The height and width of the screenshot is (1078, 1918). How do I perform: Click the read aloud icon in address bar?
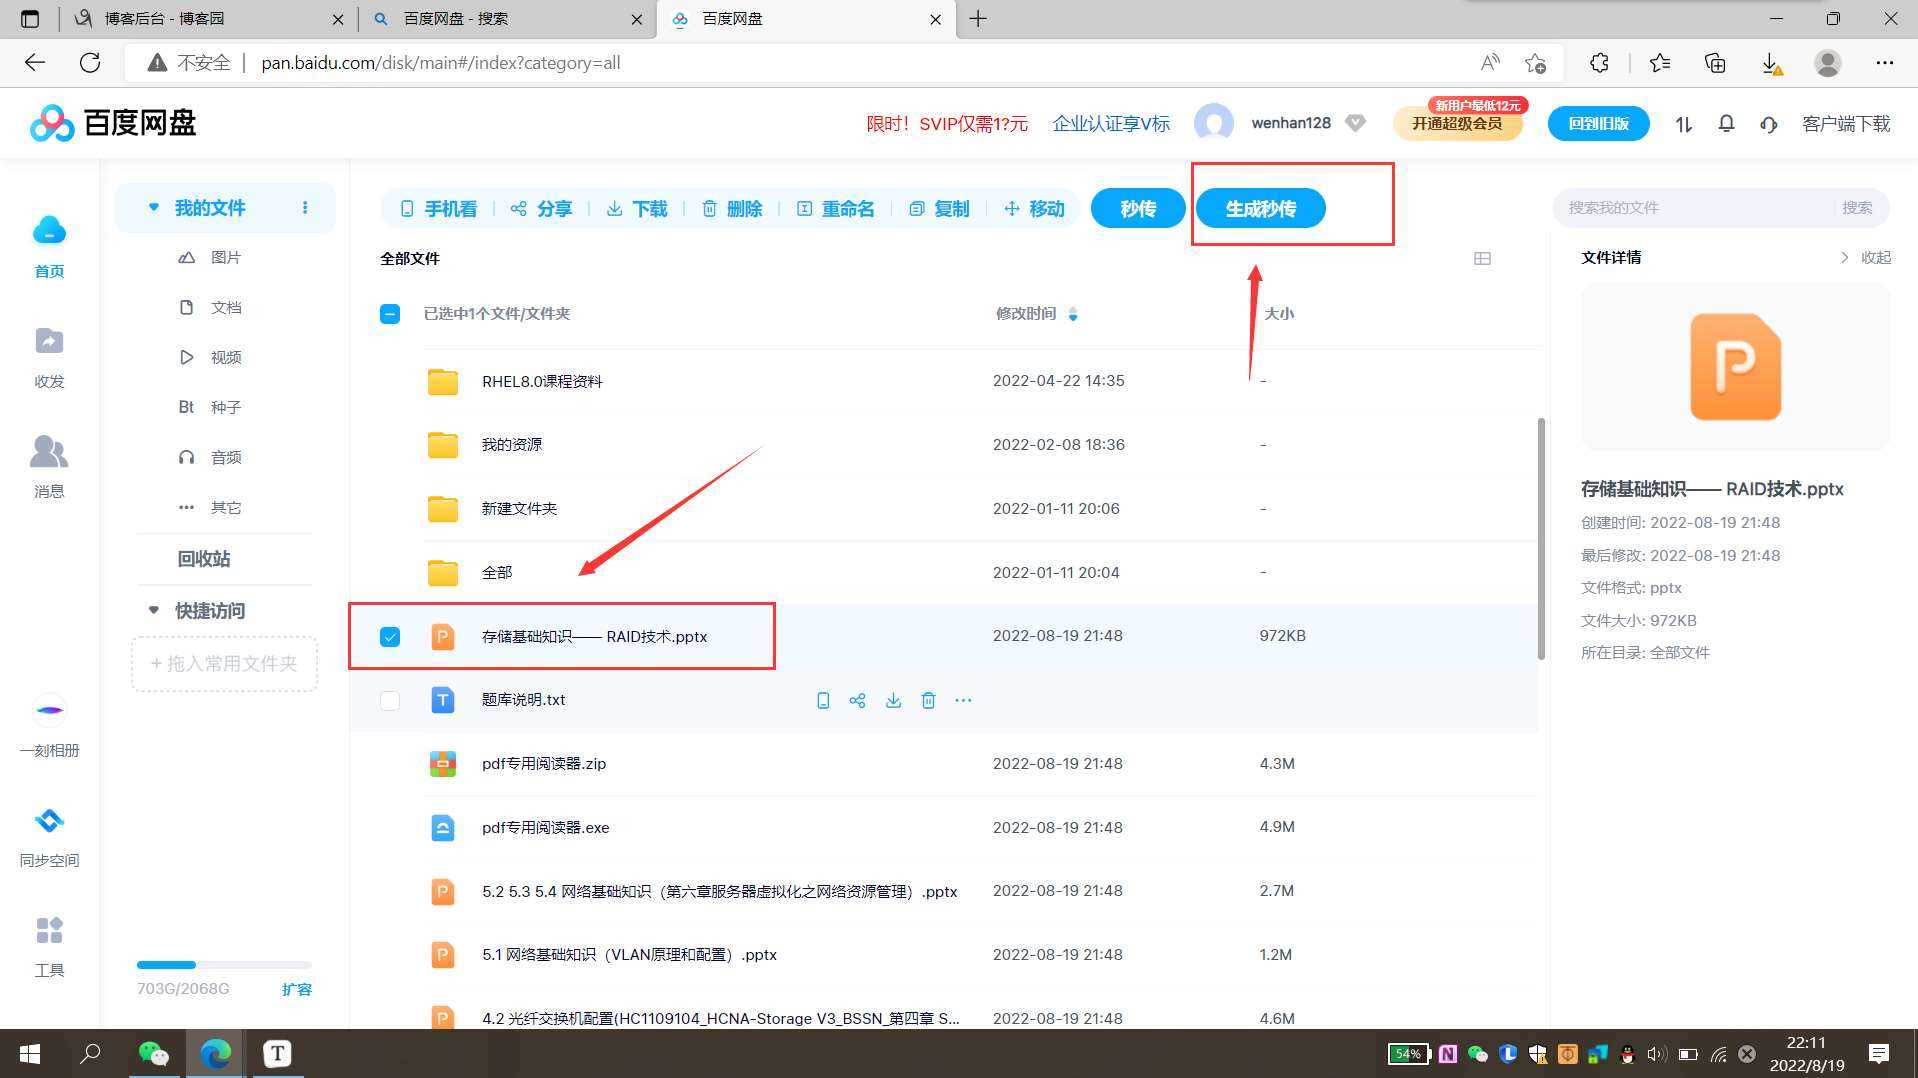click(1490, 63)
